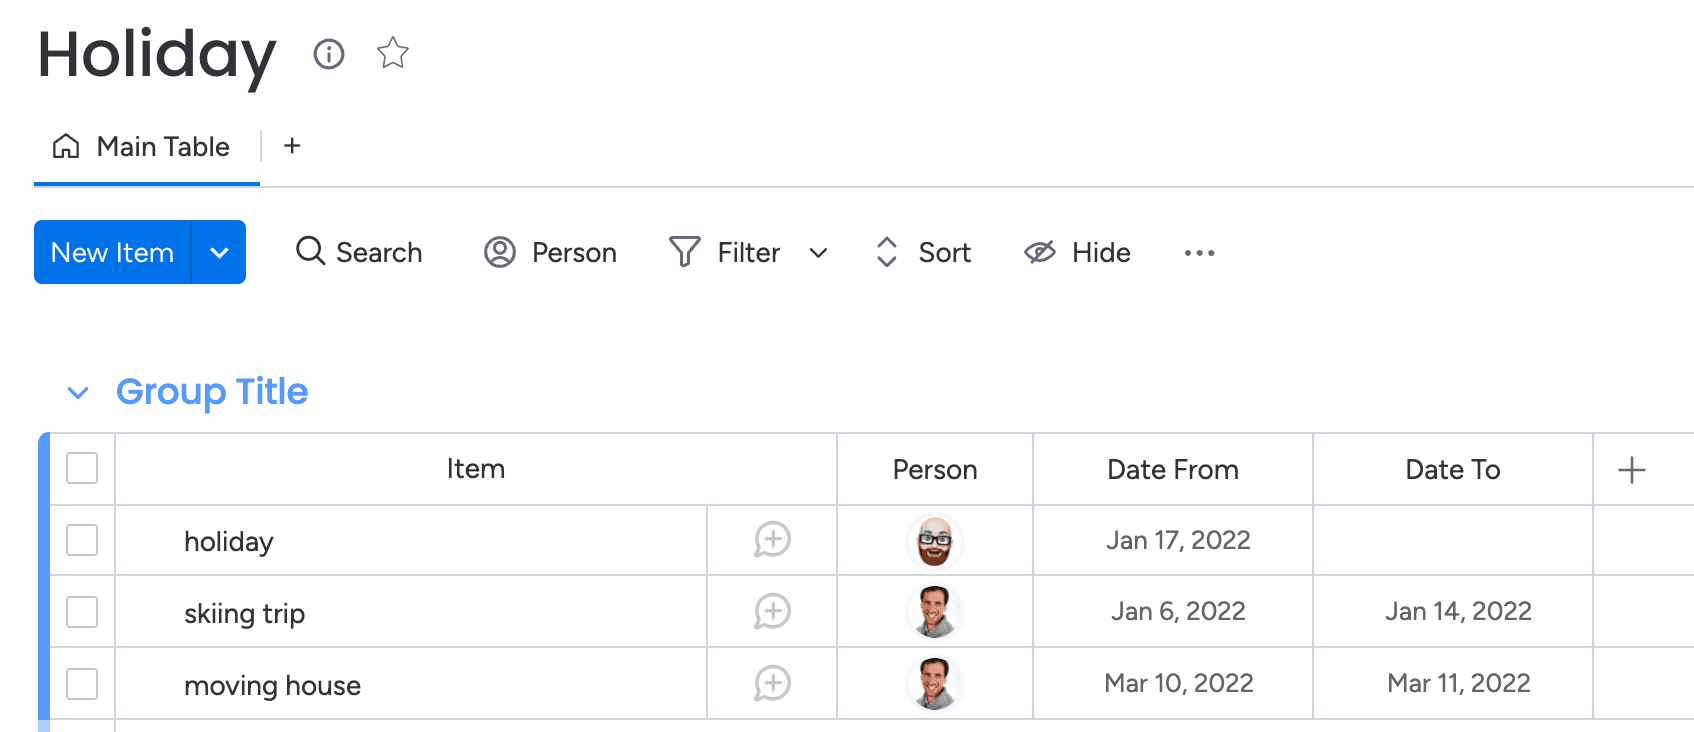This screenshot has width=1694, height=732.
Task: Select the holiday row checkbox
Action: (82, 540)
